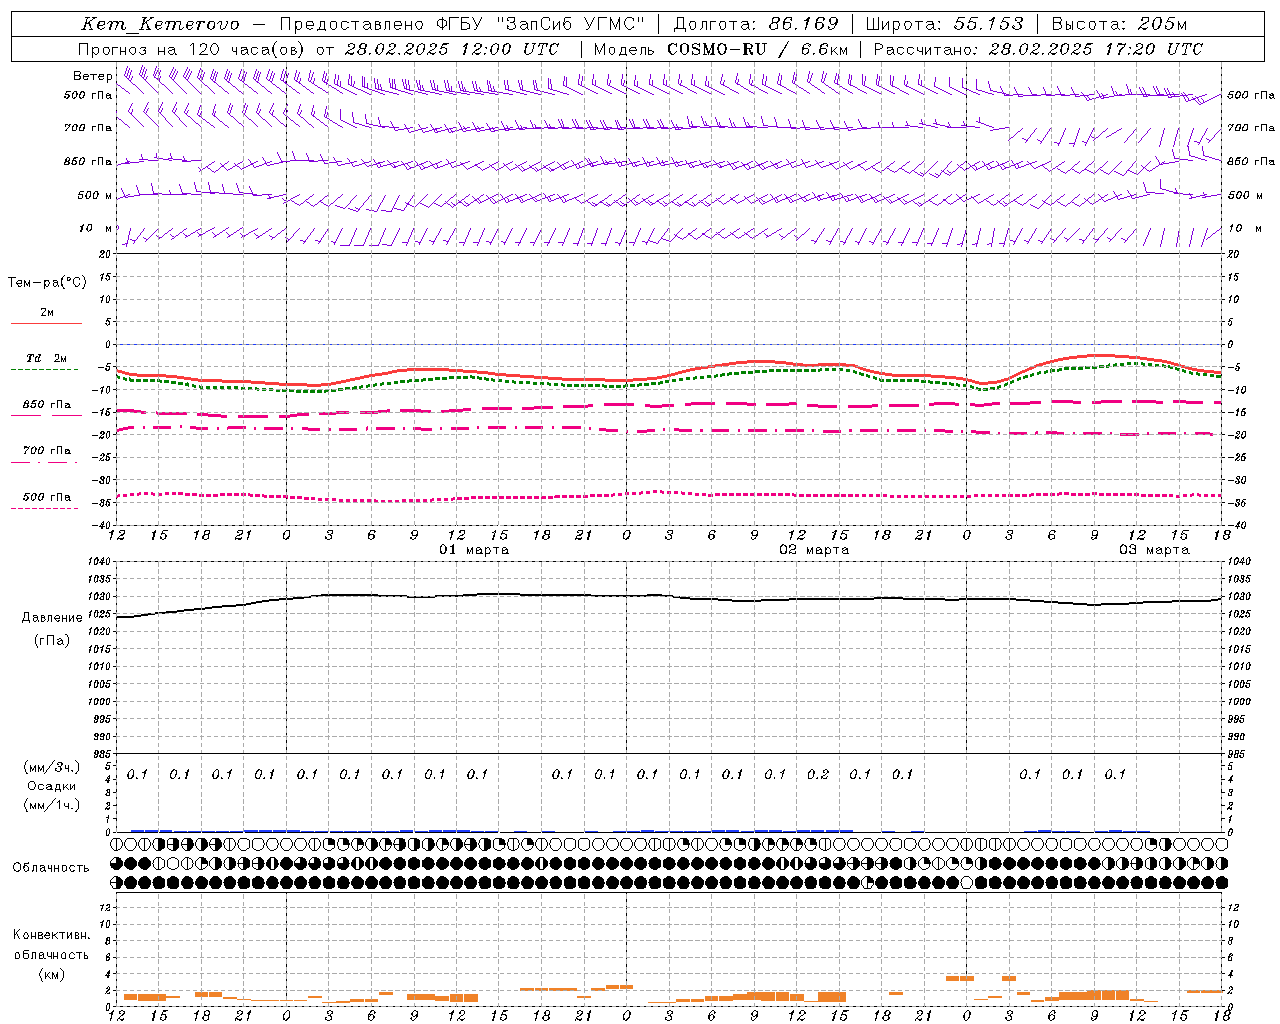1280x1024 pixels.
Task: Click the Конвективн. convective cloud label
Action: (x=51, y=935)
